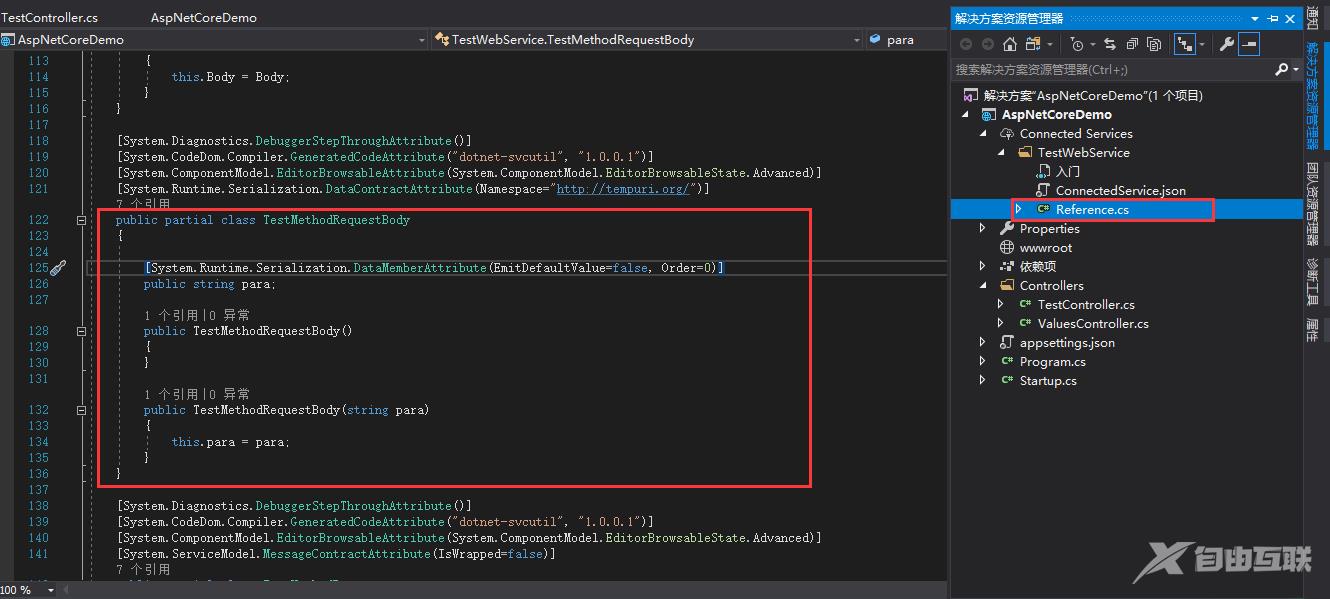Open Properties via the wrench icon
The height and width of the screenshot is (599, 1330).
[1226, 44]
